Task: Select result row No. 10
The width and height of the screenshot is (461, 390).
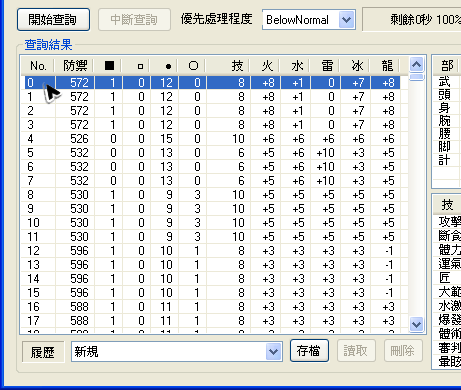Action: [x=212, y=223]
